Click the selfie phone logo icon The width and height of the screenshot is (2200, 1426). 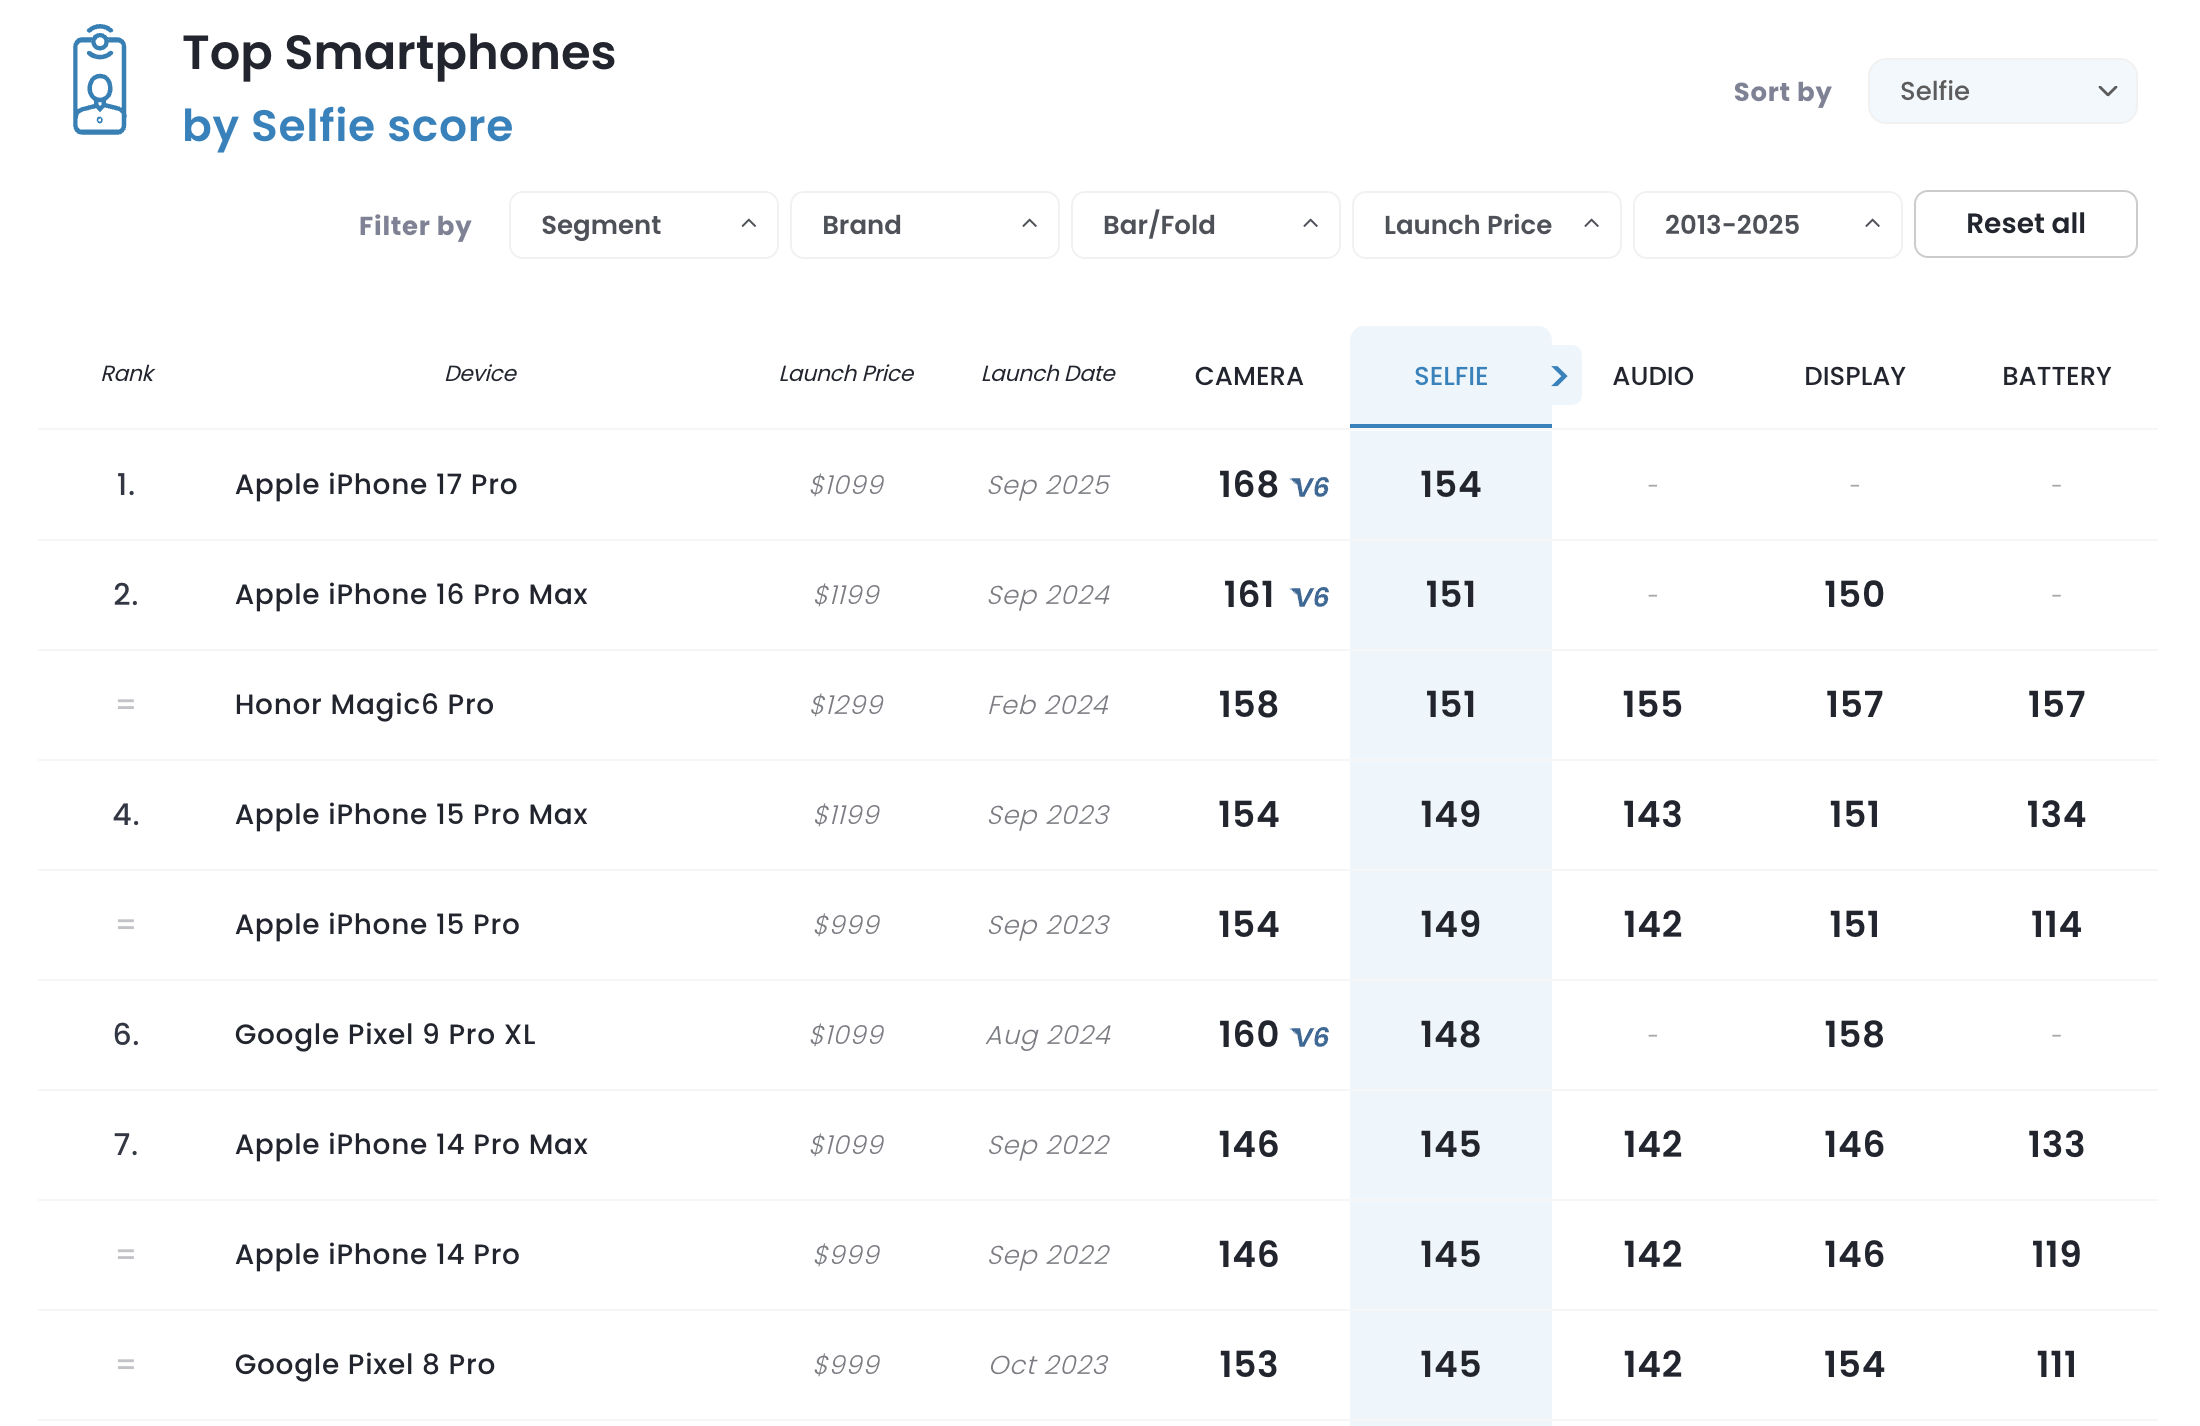pos(100,82)
